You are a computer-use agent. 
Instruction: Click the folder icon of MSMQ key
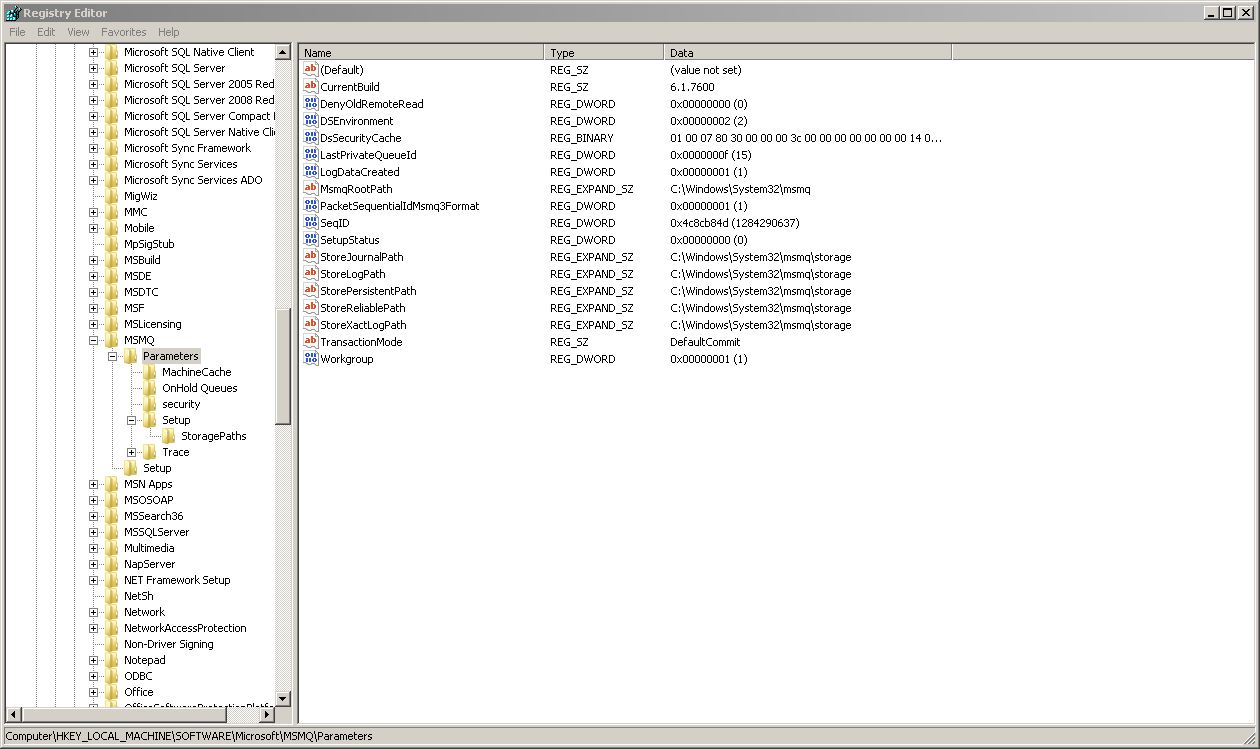click(x=112, y=340)
